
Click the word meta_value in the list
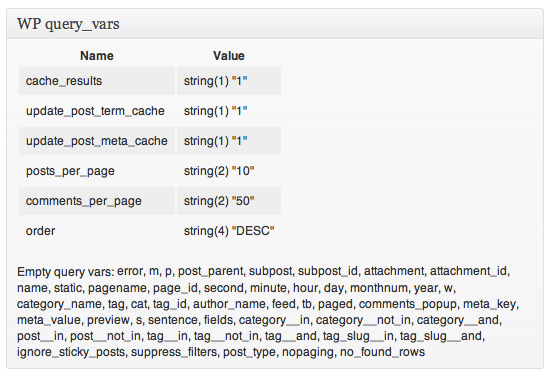(x=49, y=320)
